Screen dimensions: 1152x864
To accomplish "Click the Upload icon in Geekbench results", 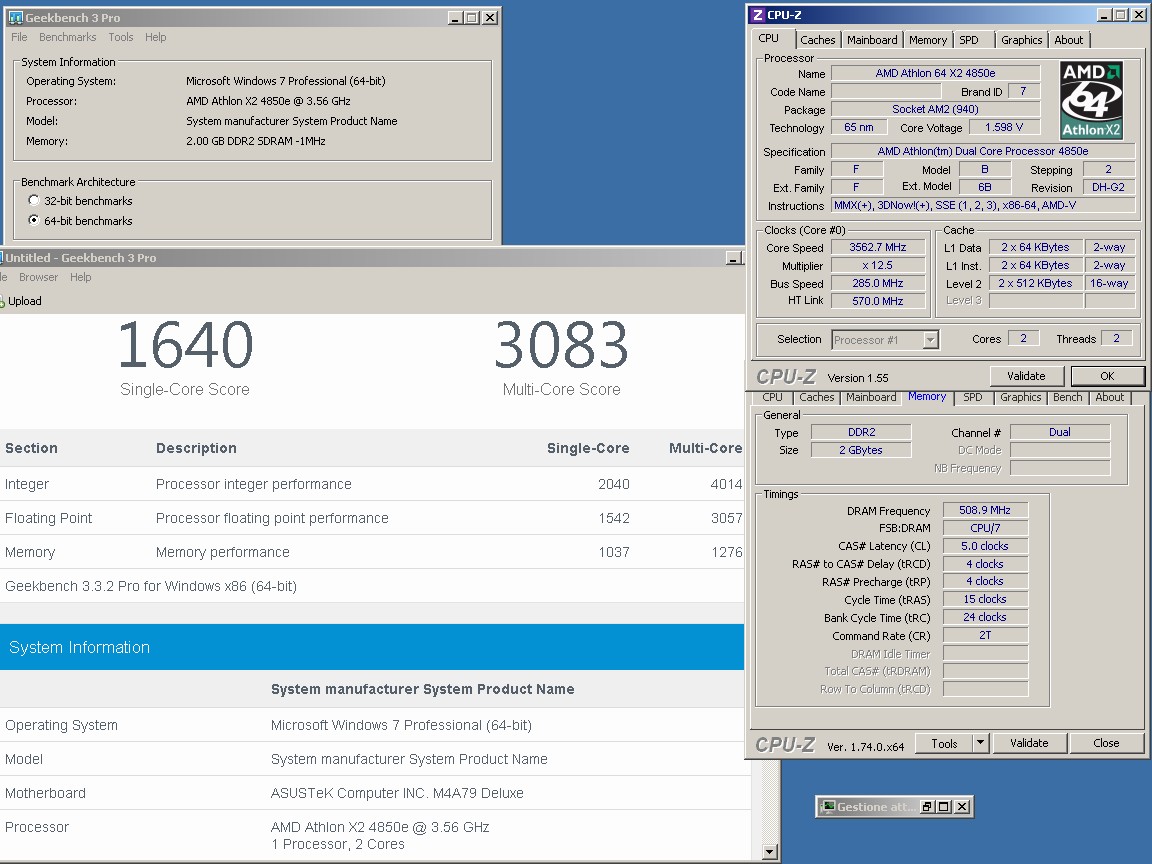I will [x=3, y=301].
